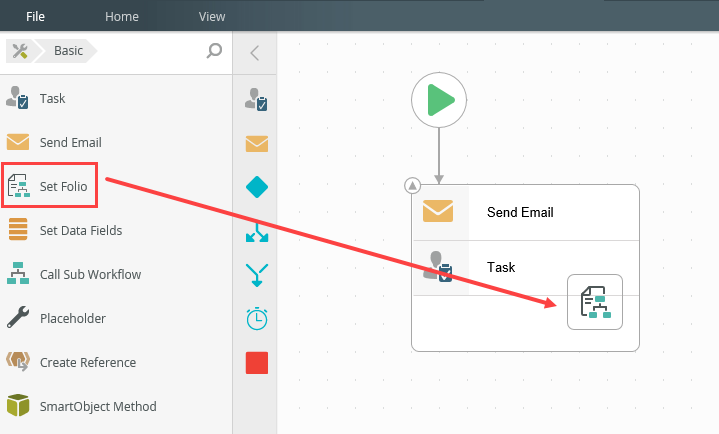Click the timer clock icon in strip

(257, 318)
